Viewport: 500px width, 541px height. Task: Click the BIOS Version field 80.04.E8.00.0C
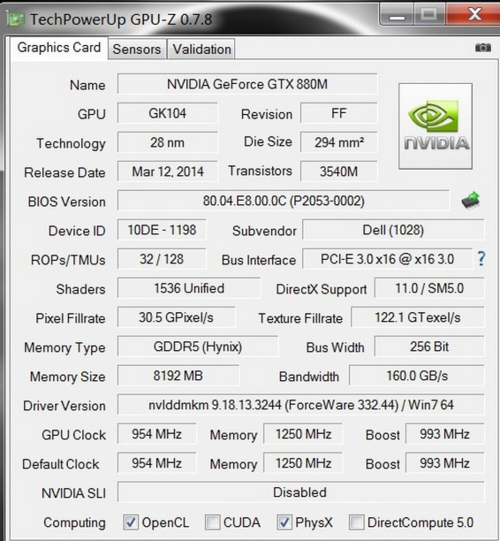pyautogui.click(x=283, y=200)
